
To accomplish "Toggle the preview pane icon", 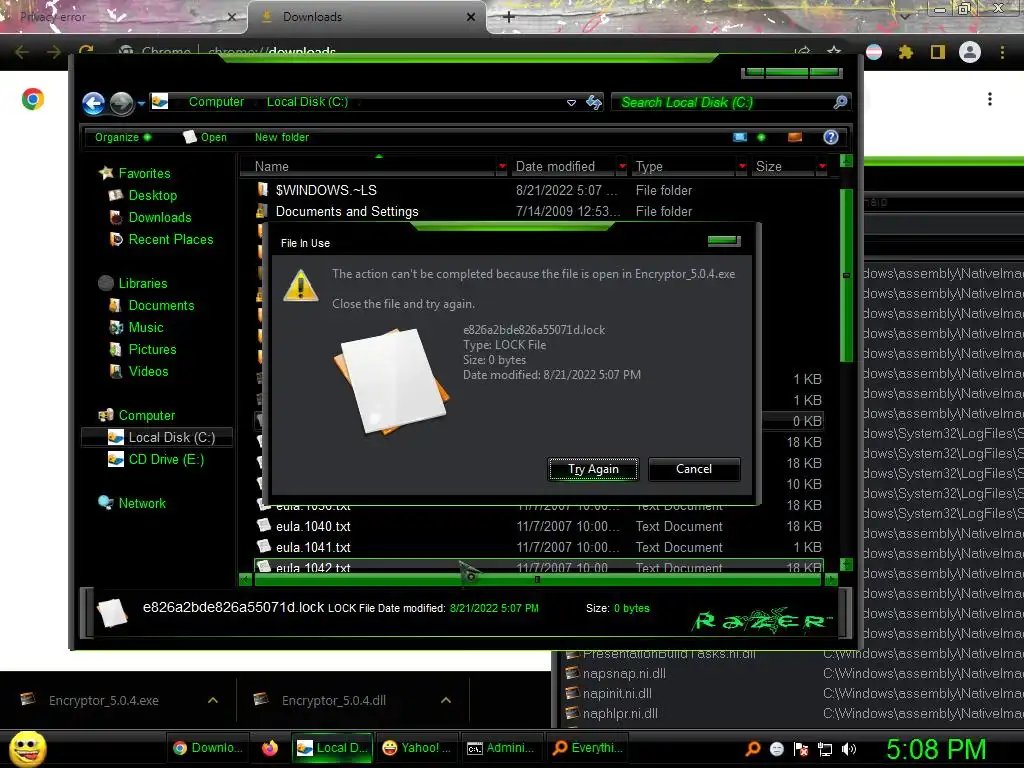I will (x=795, y=137).
